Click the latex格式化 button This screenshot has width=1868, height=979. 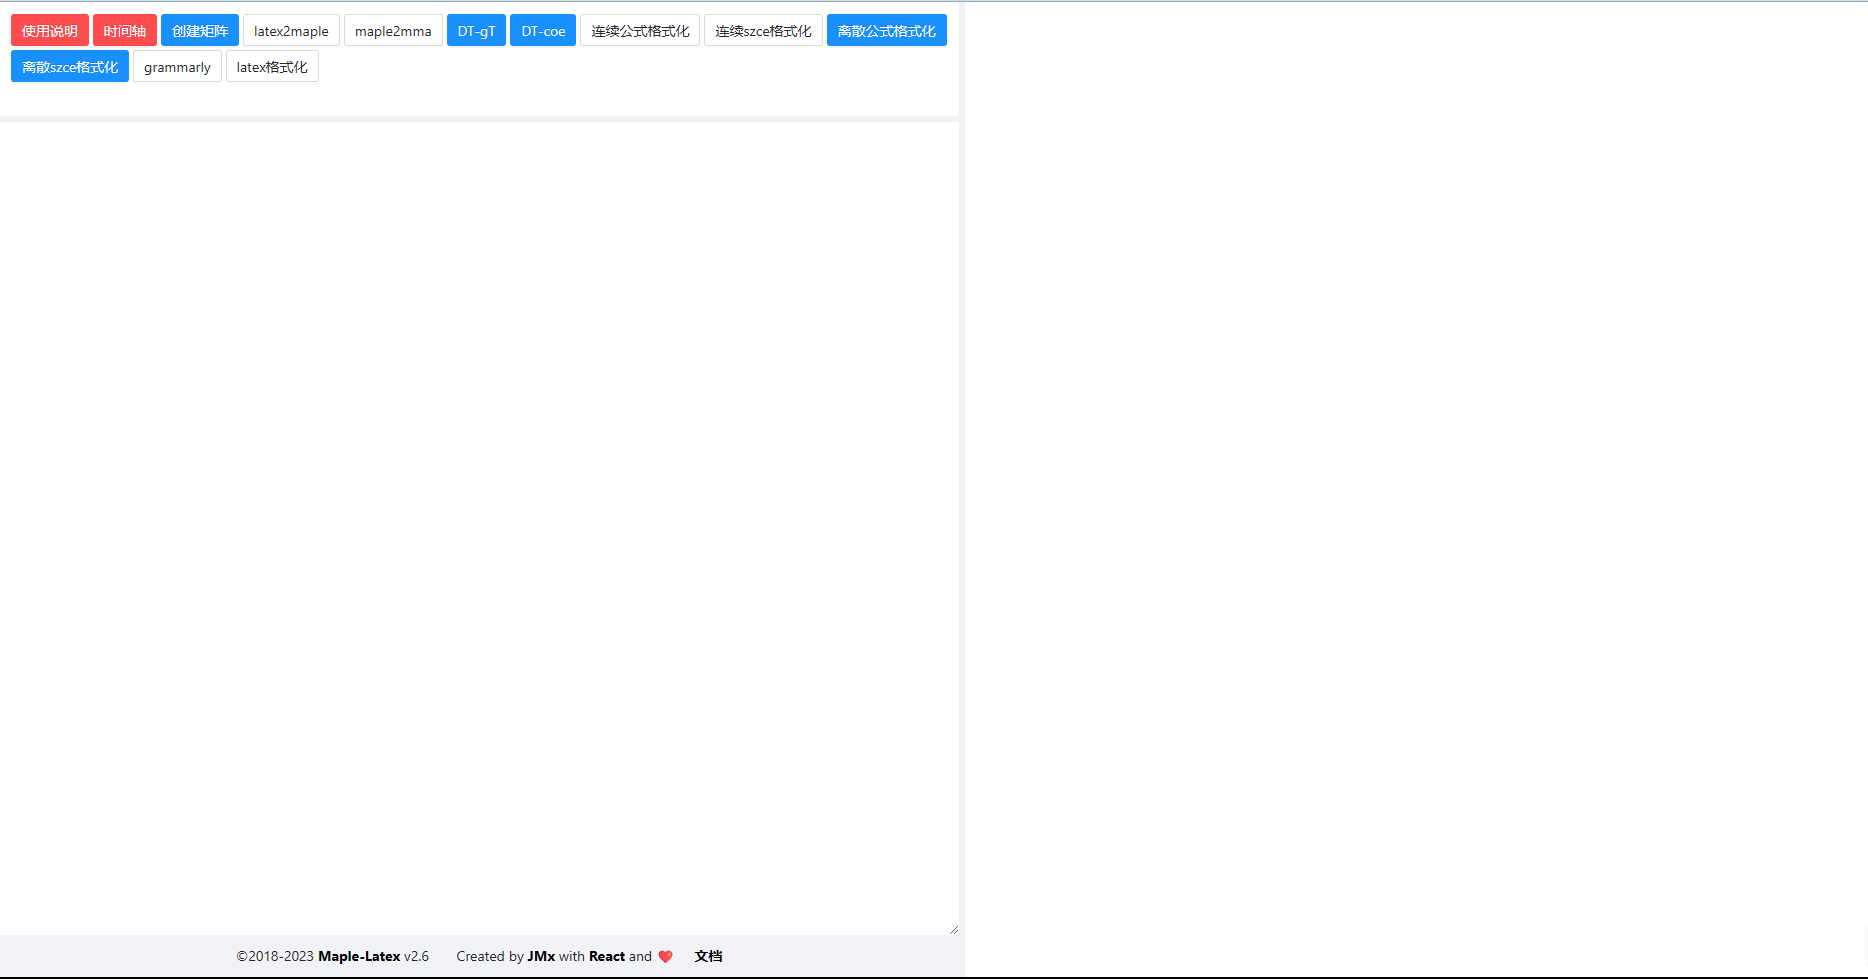click(x=272, y=67)
